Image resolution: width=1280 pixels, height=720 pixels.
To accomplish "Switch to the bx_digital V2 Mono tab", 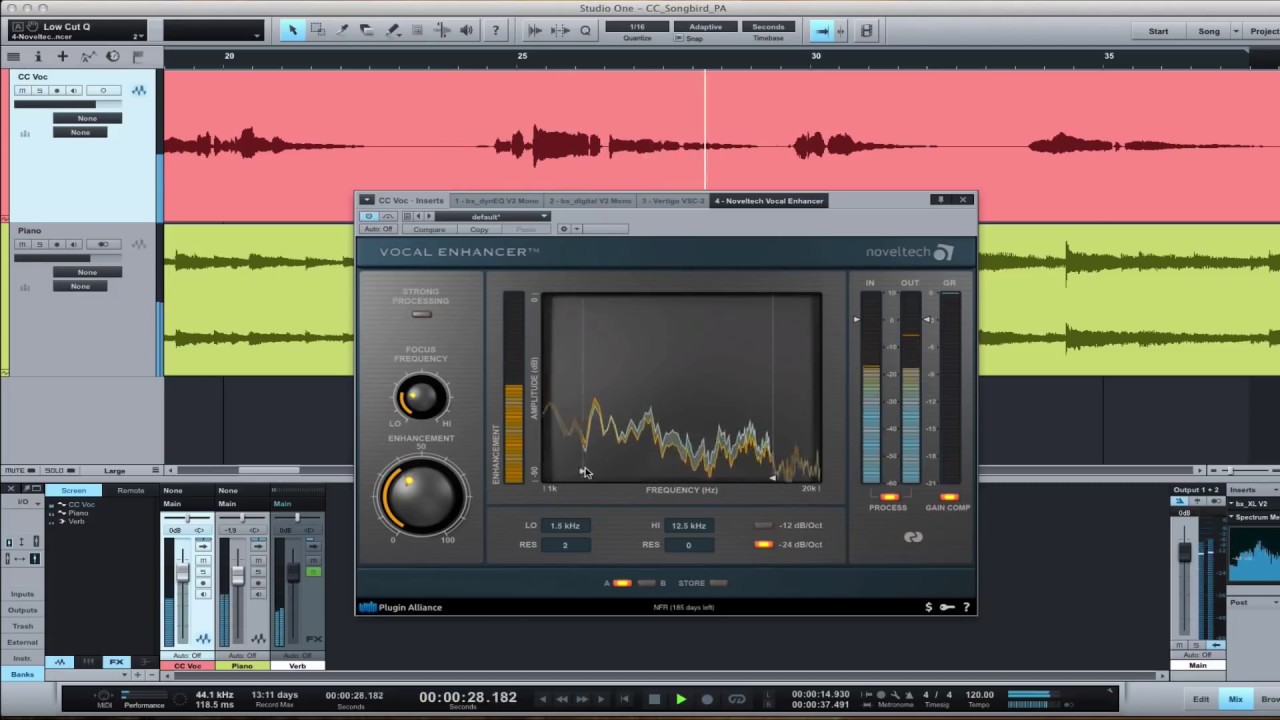I will tap(590, 201).
